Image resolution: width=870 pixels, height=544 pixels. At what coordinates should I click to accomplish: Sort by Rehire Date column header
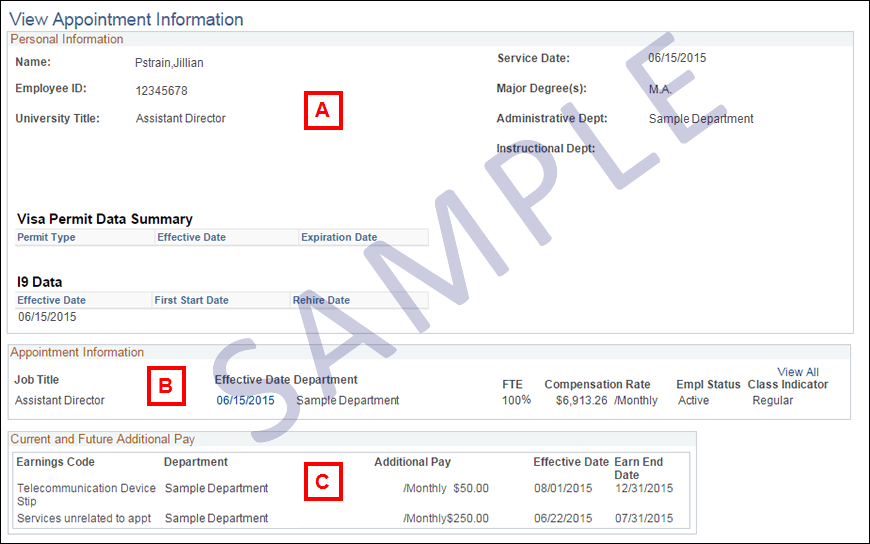click(321, 300)
